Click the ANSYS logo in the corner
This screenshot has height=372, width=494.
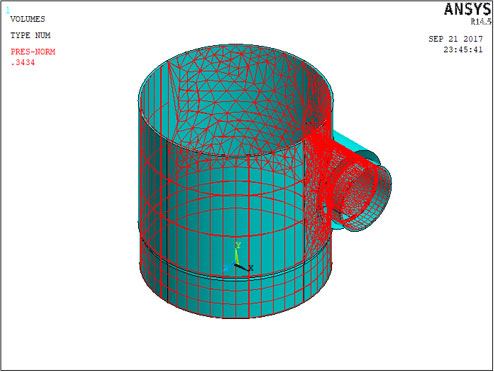pos(468,9)
